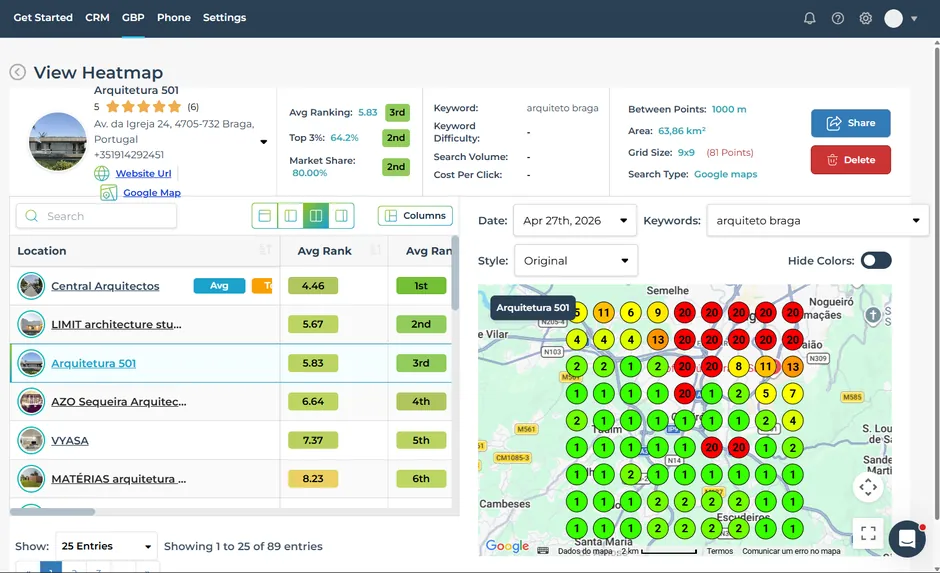940x573 pixels.
Task: Open the CRM menu
Action: point(97,17)
